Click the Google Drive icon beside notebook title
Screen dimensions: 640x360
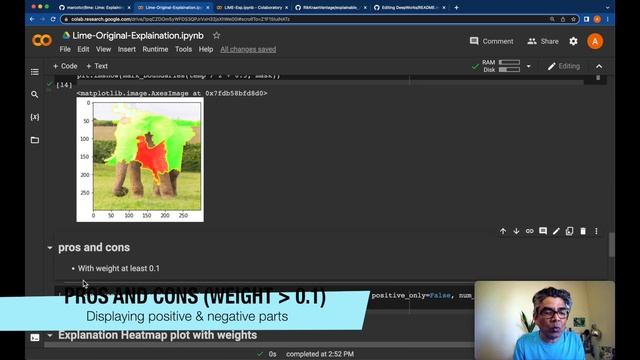click(x=66, y=36)
